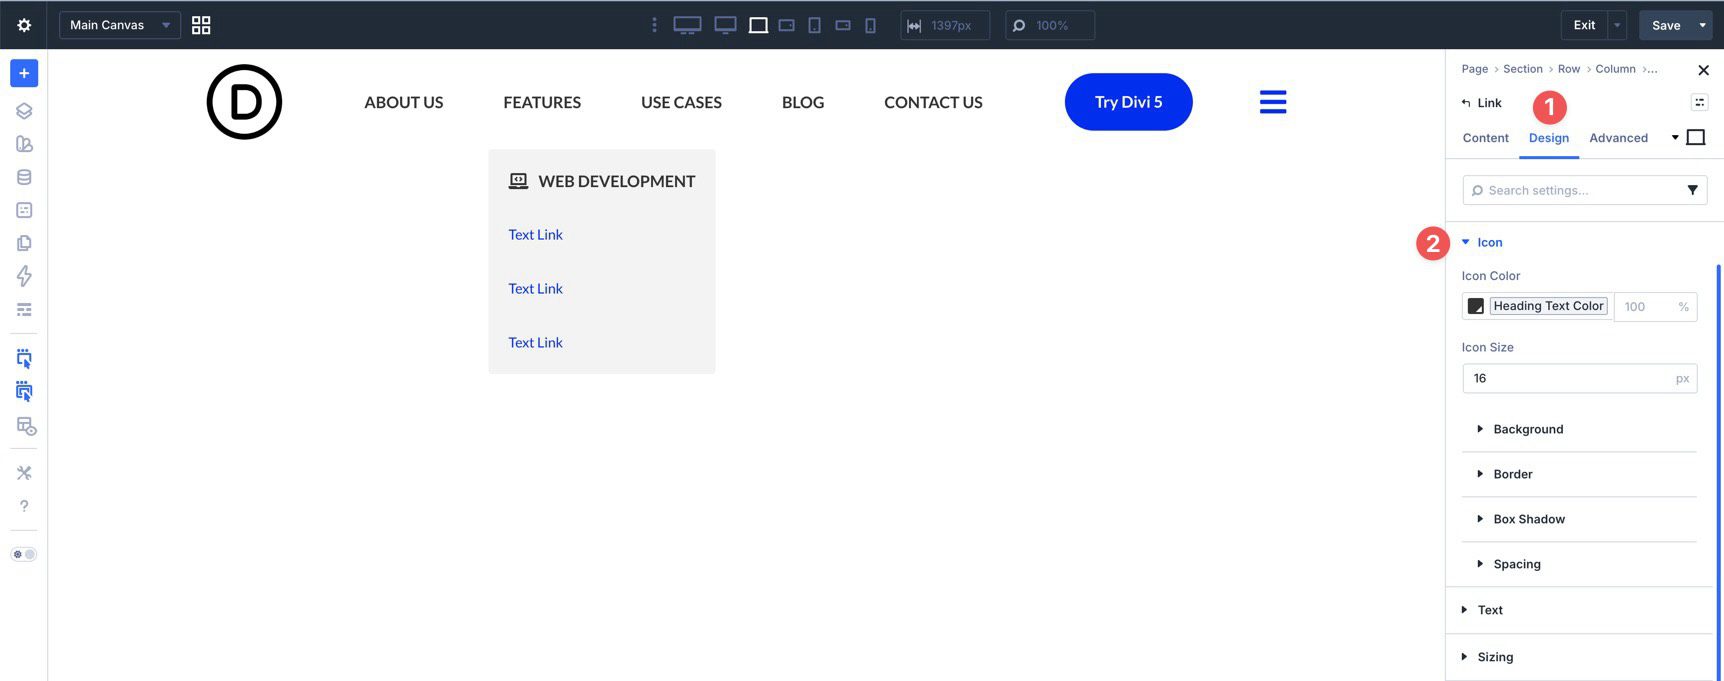Open the Main Canvas dropdown
The image size is (1724, 681).
[120, 25]
